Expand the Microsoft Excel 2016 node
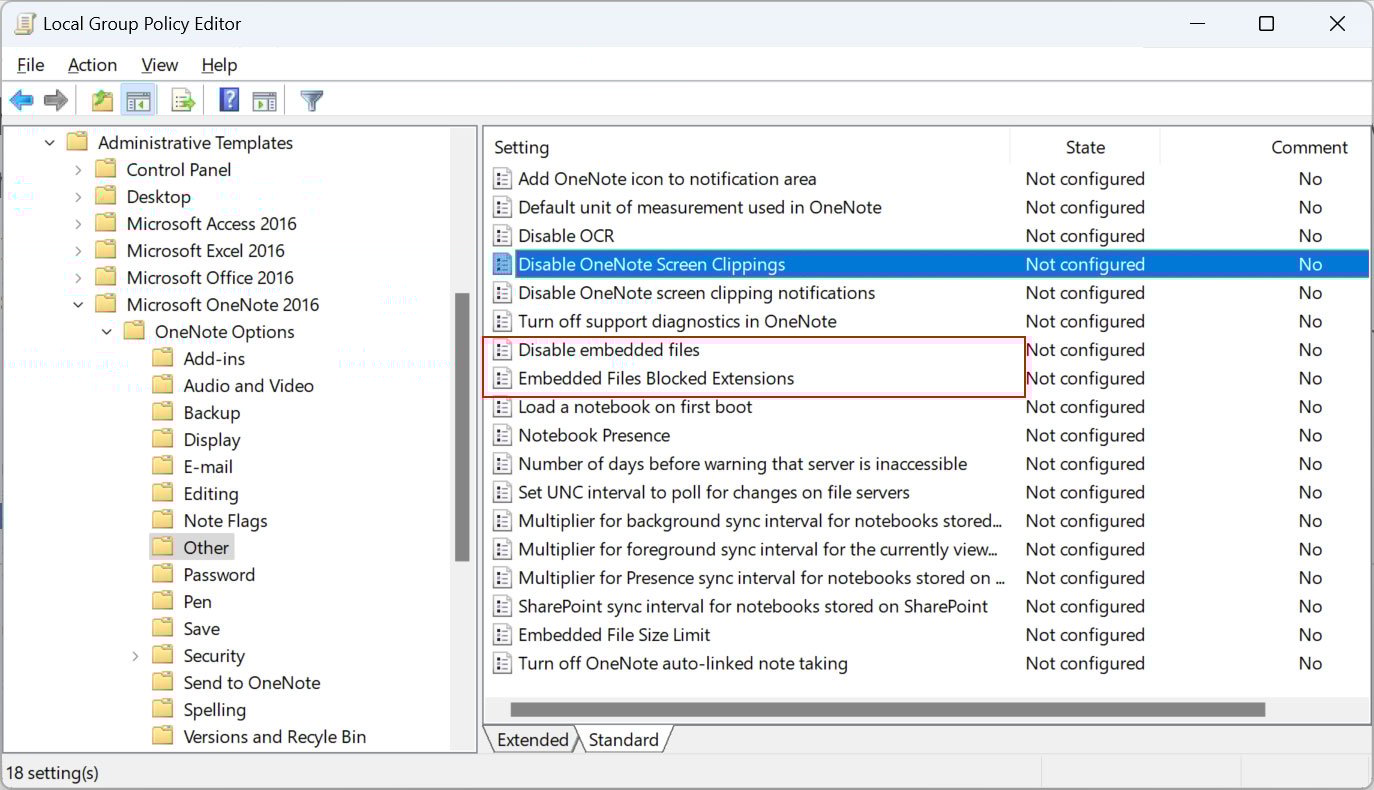 point(78,251)
